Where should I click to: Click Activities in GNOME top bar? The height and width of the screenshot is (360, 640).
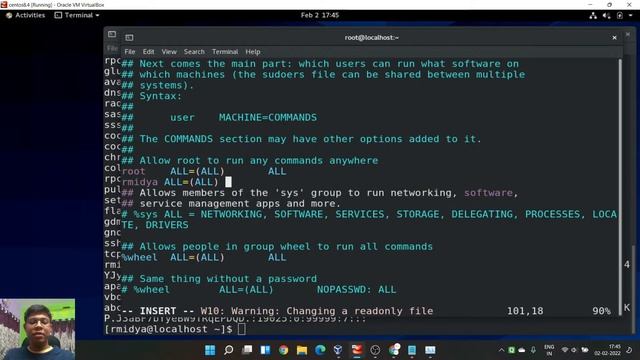coord(25,15)
